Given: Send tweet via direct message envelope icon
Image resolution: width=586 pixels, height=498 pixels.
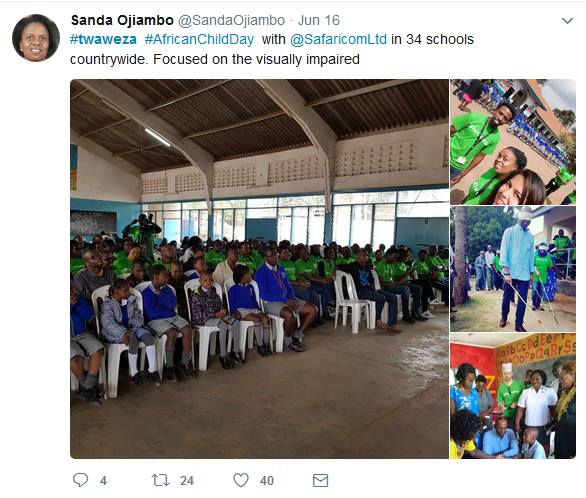Looking at the screenshot, I should pyautogui.click(x=320, y=480).
